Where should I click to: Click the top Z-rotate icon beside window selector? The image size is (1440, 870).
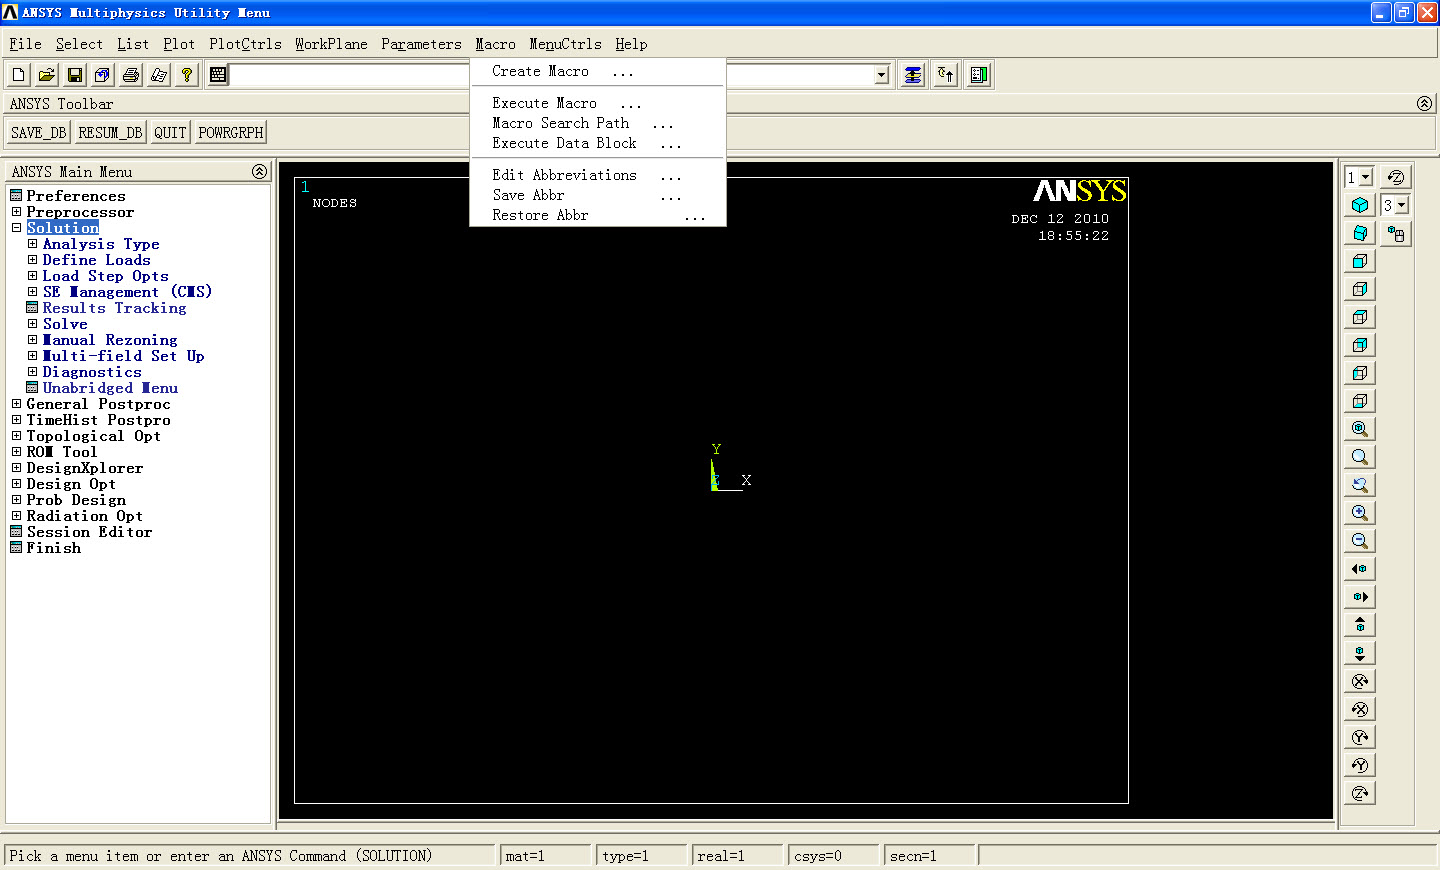[x=1396, y=177]
